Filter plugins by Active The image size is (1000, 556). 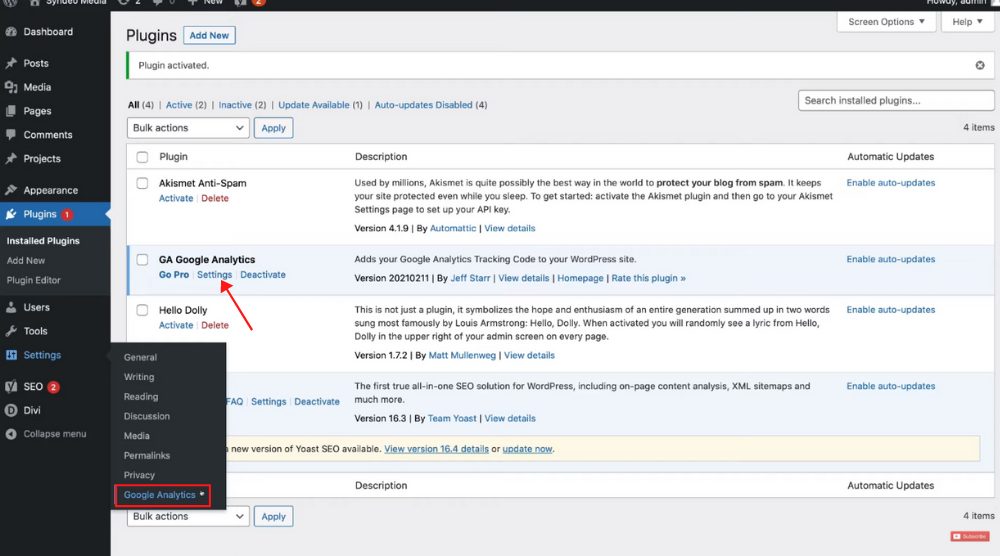[x=179, y=105]
